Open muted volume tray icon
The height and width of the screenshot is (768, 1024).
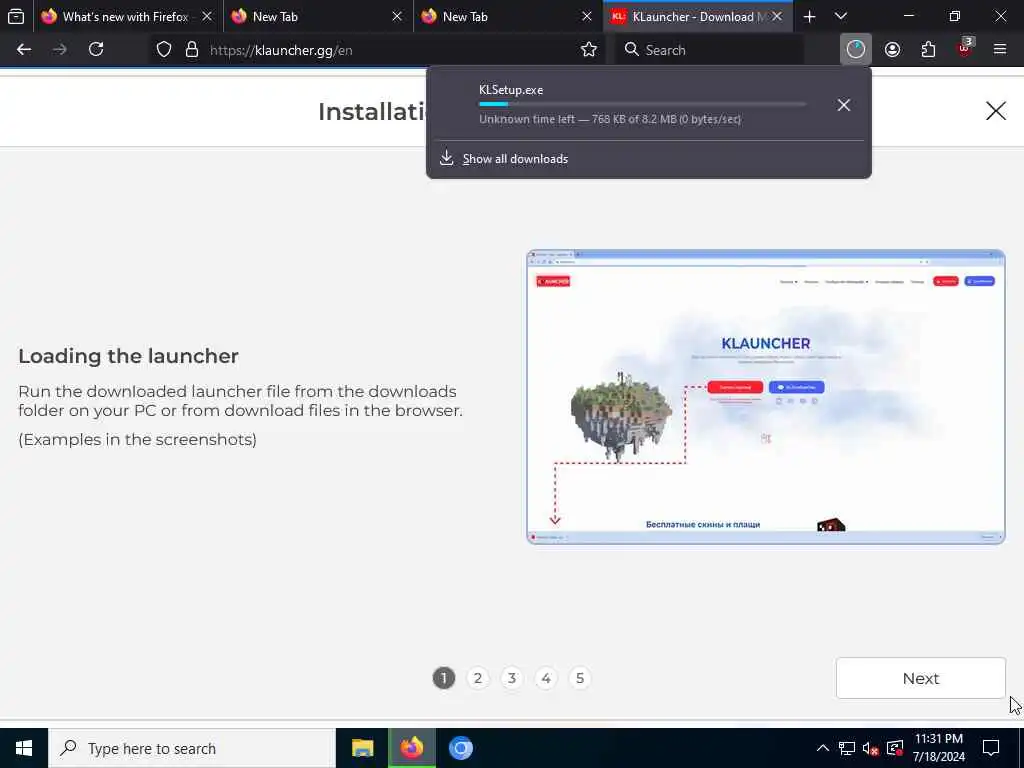(871, 748)
